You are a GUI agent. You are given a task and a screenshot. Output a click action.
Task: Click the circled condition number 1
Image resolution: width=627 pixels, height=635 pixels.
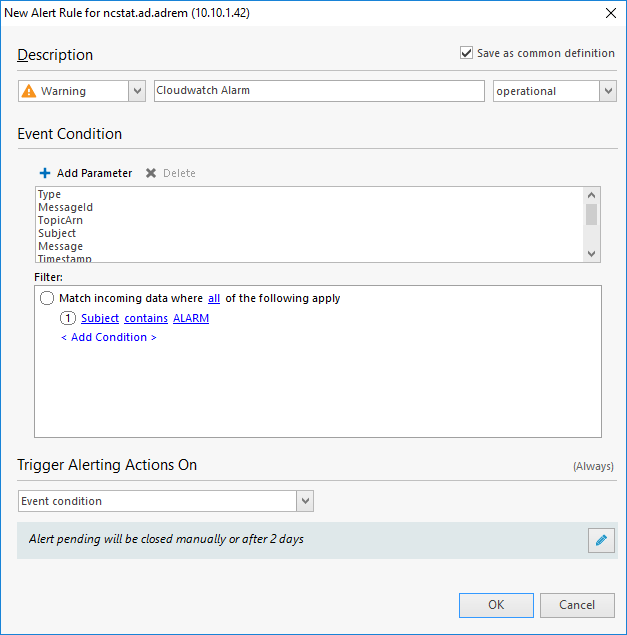click(68, 318)
